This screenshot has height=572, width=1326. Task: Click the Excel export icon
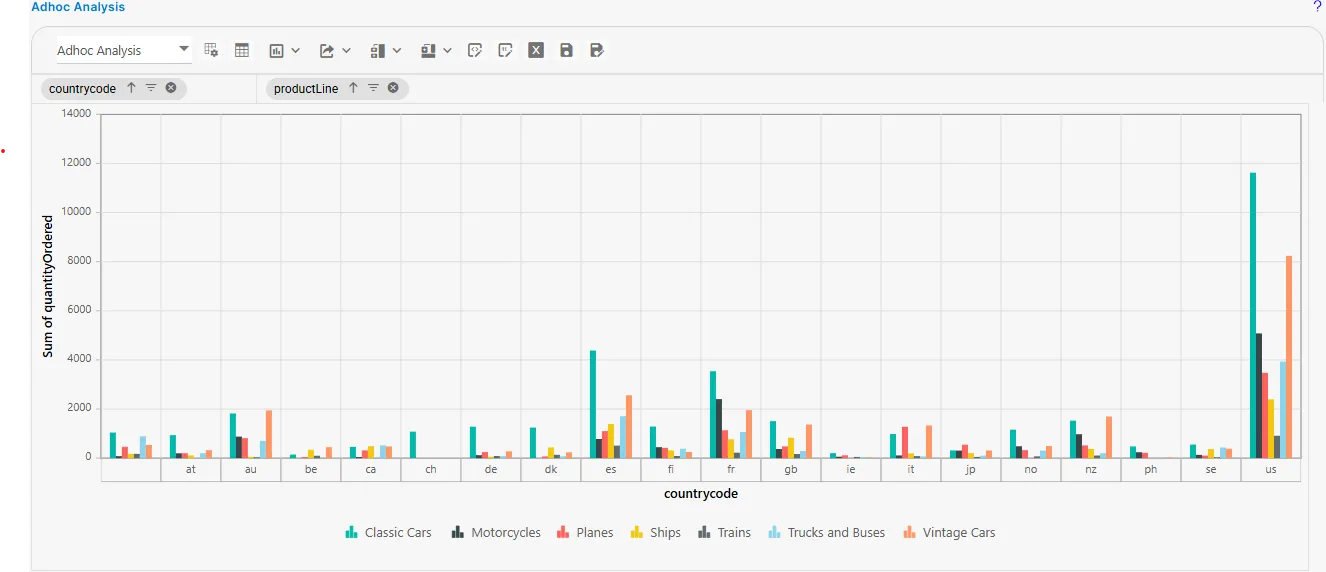(536, 50)
